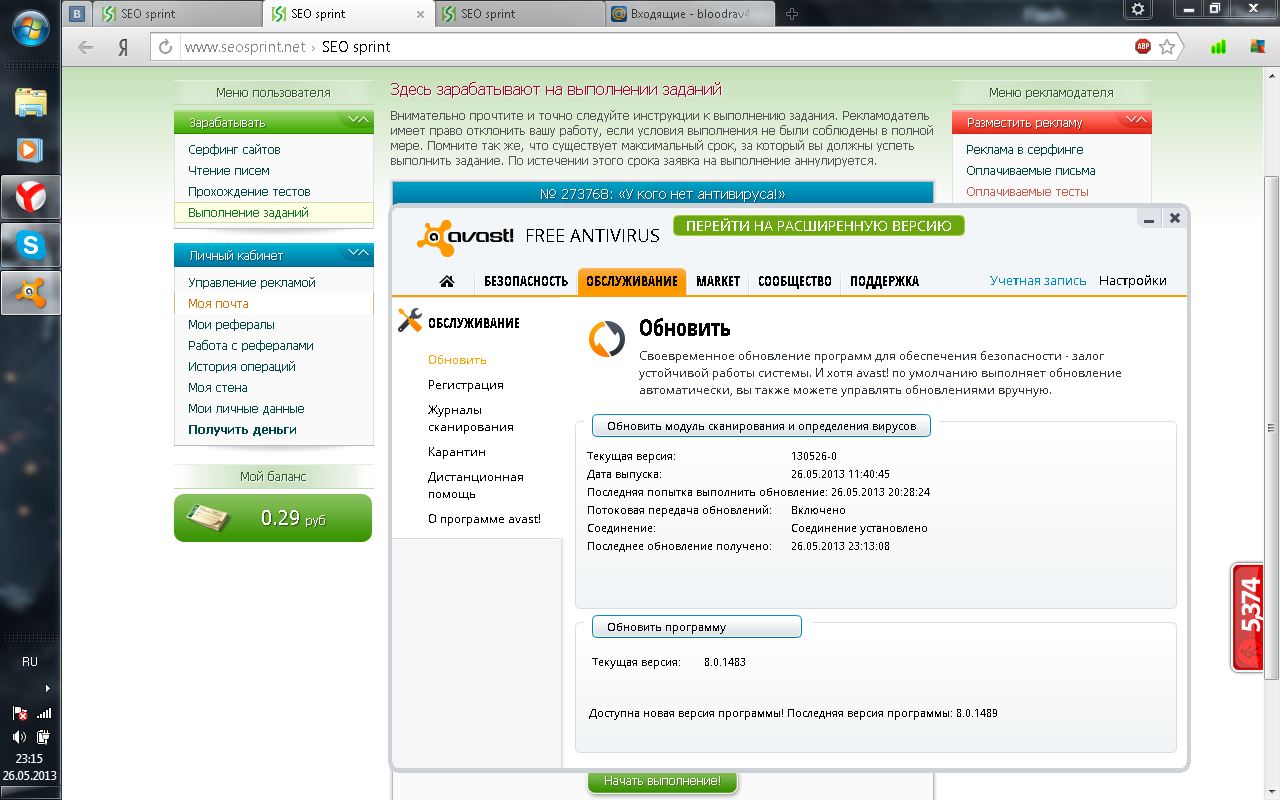Close the avast antivirus window
Screen dimensions: 1280x800
[x=1174, y=218]
